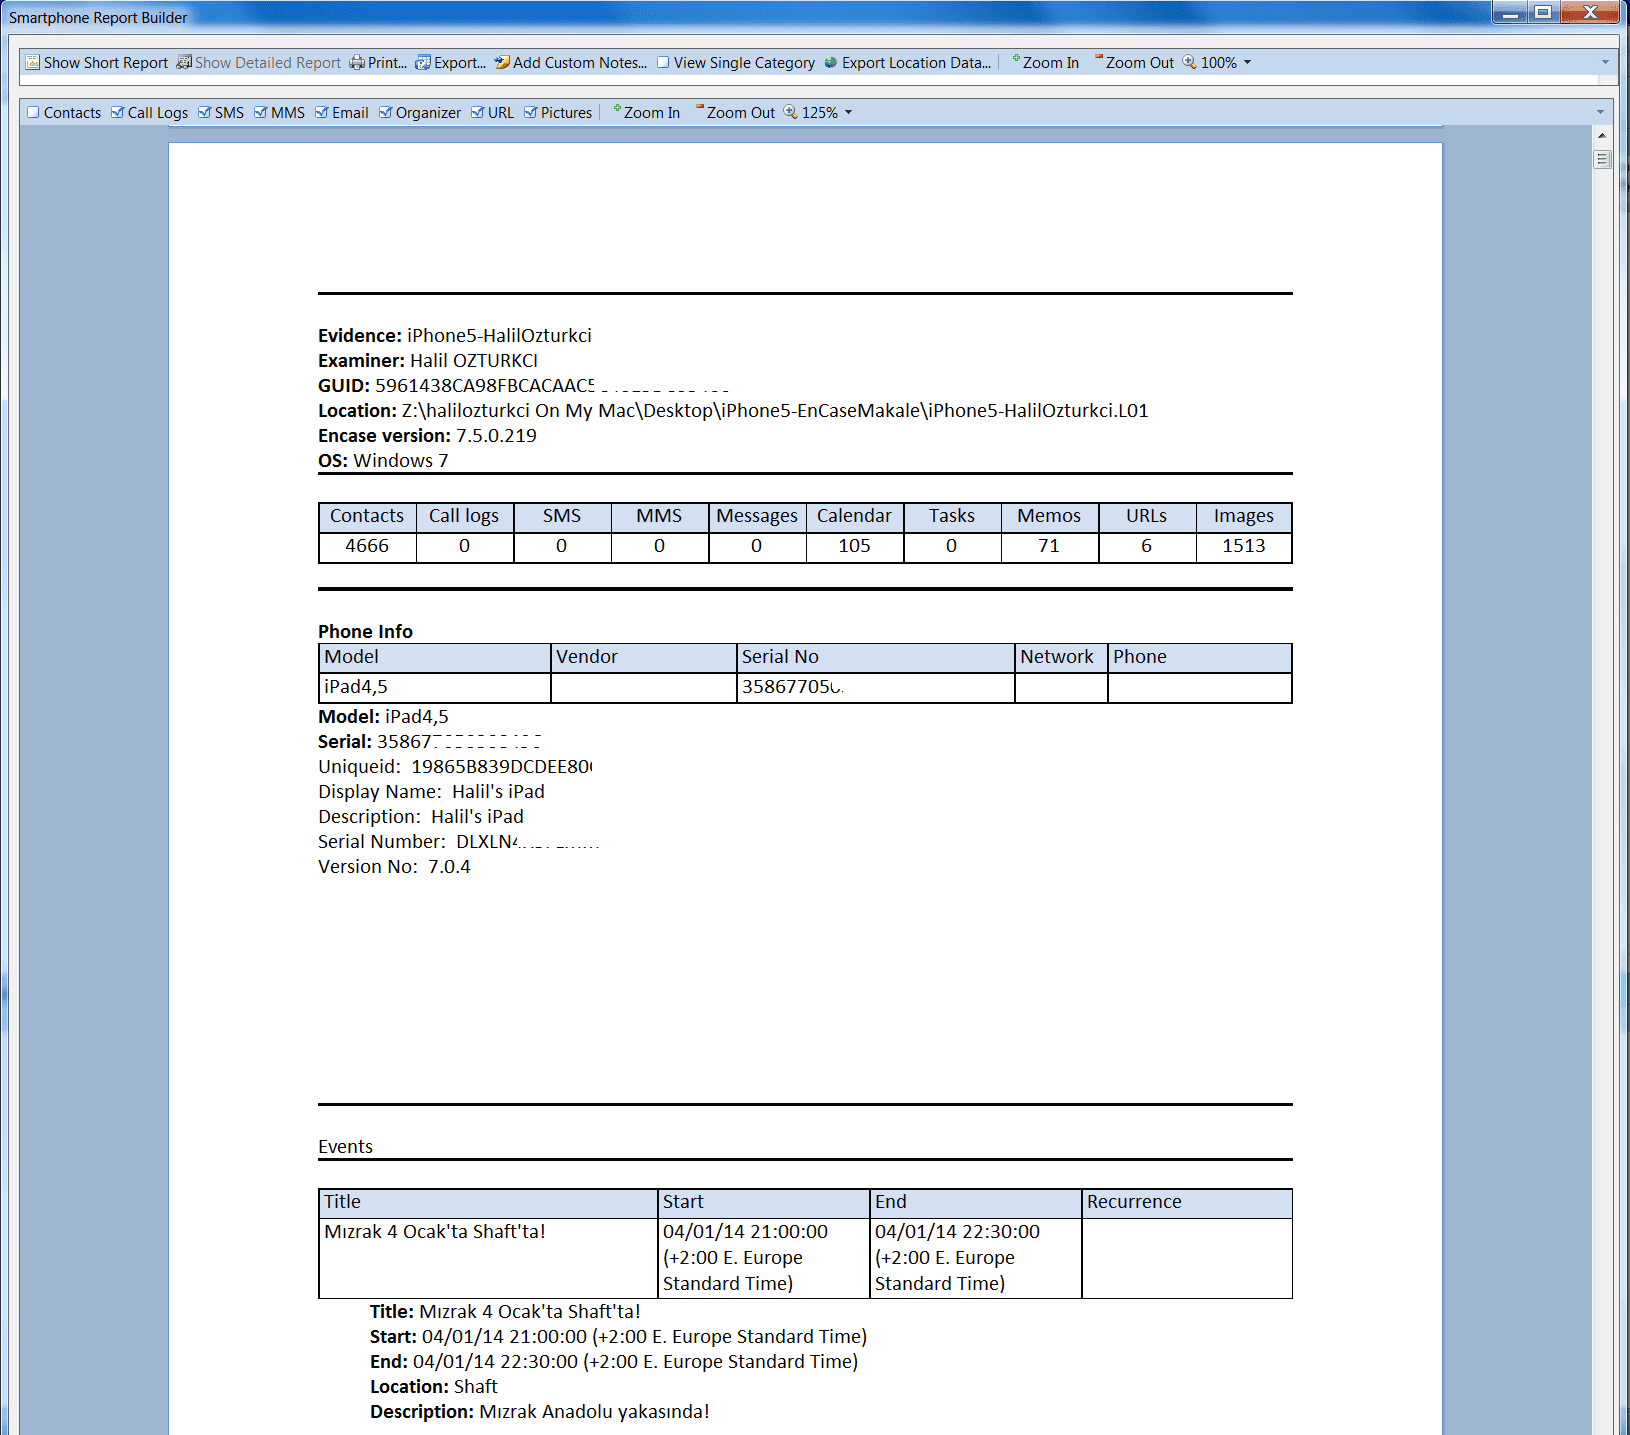Click the Print printer icon

(x=357, y=63)
